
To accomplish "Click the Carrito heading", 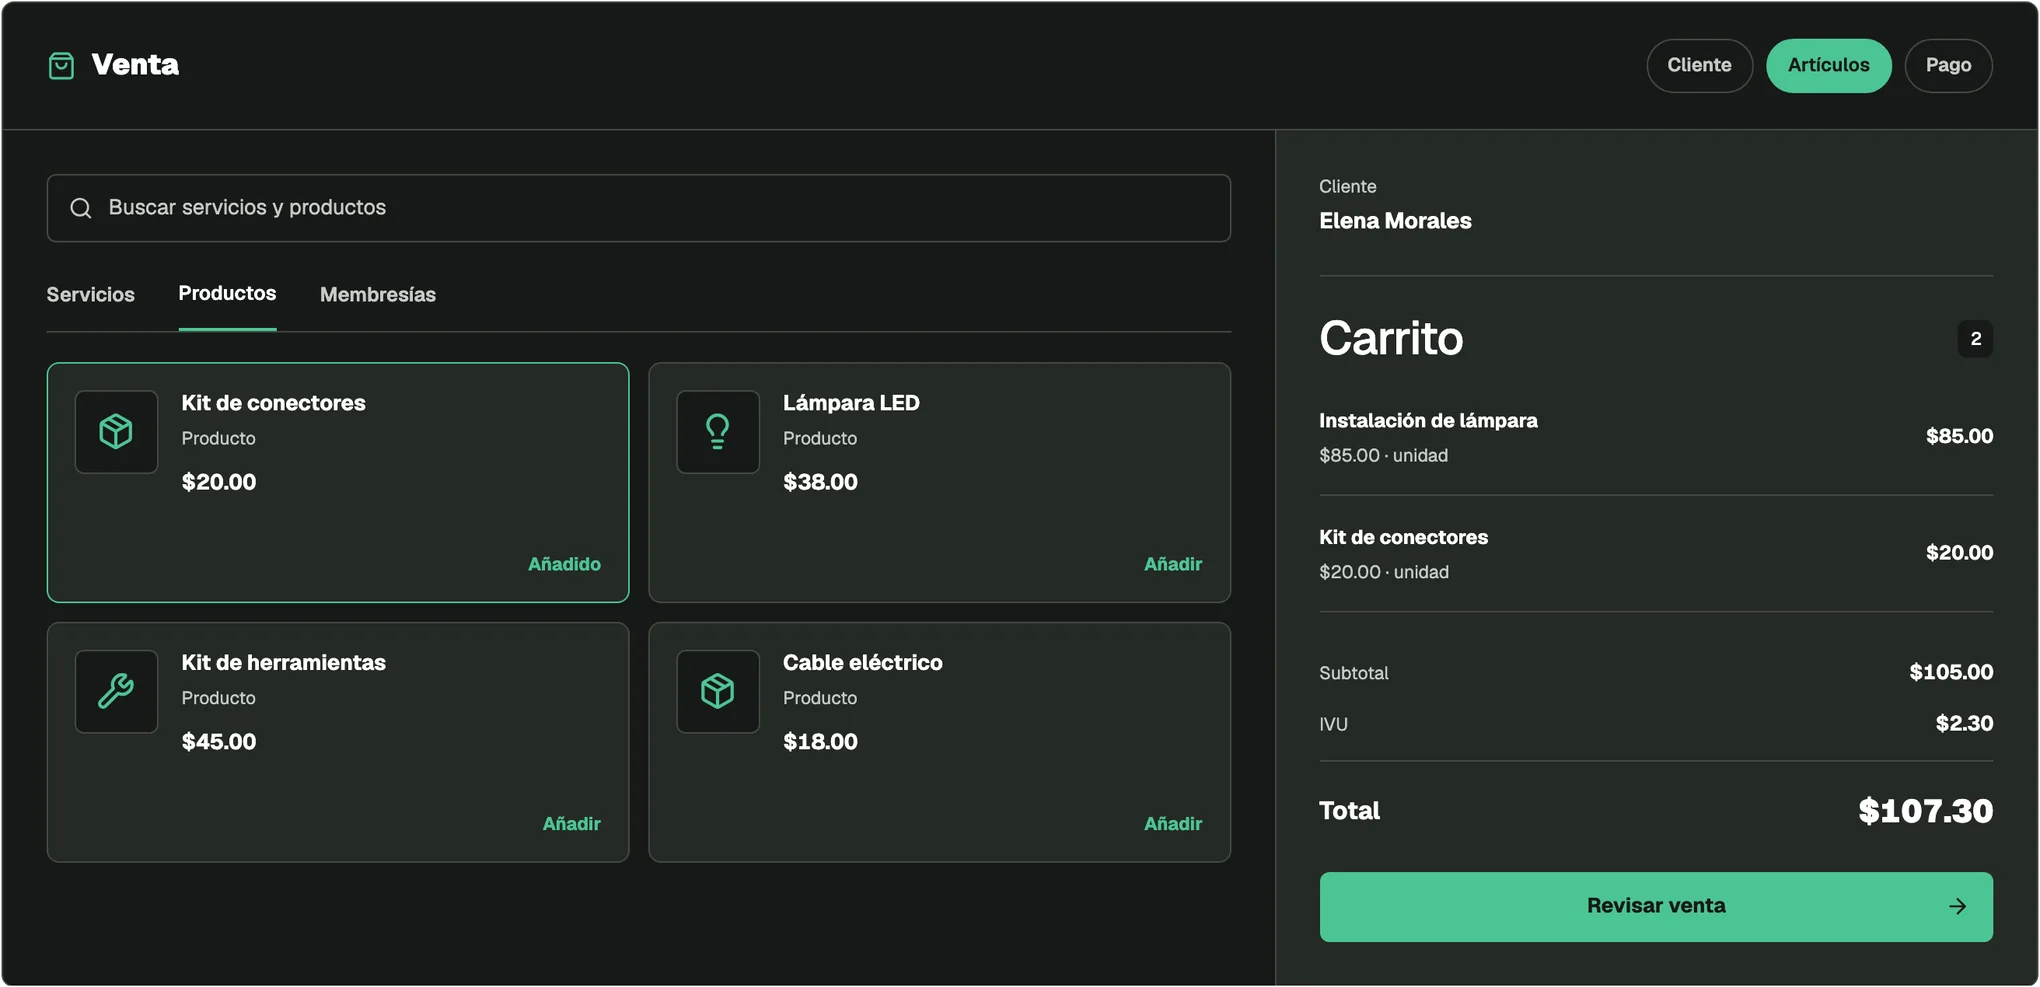I will [1391, 339].
